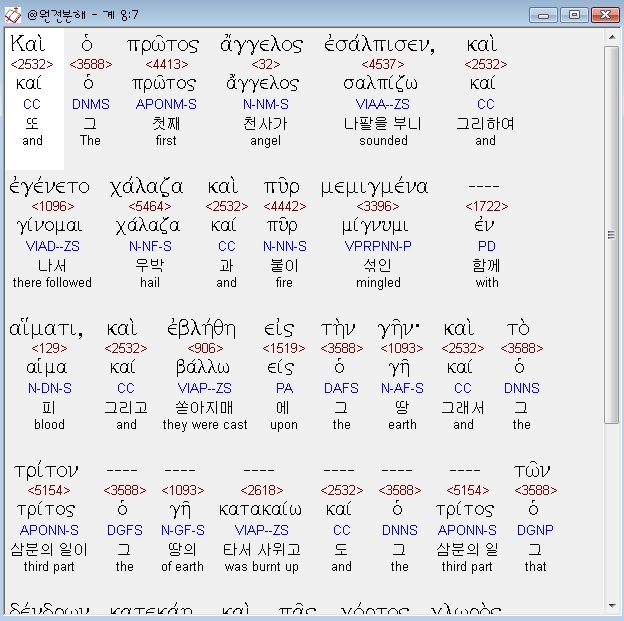Click lemma σαλπίζω
Viewport: 624px width, 621px height.
tap(380, 84)
